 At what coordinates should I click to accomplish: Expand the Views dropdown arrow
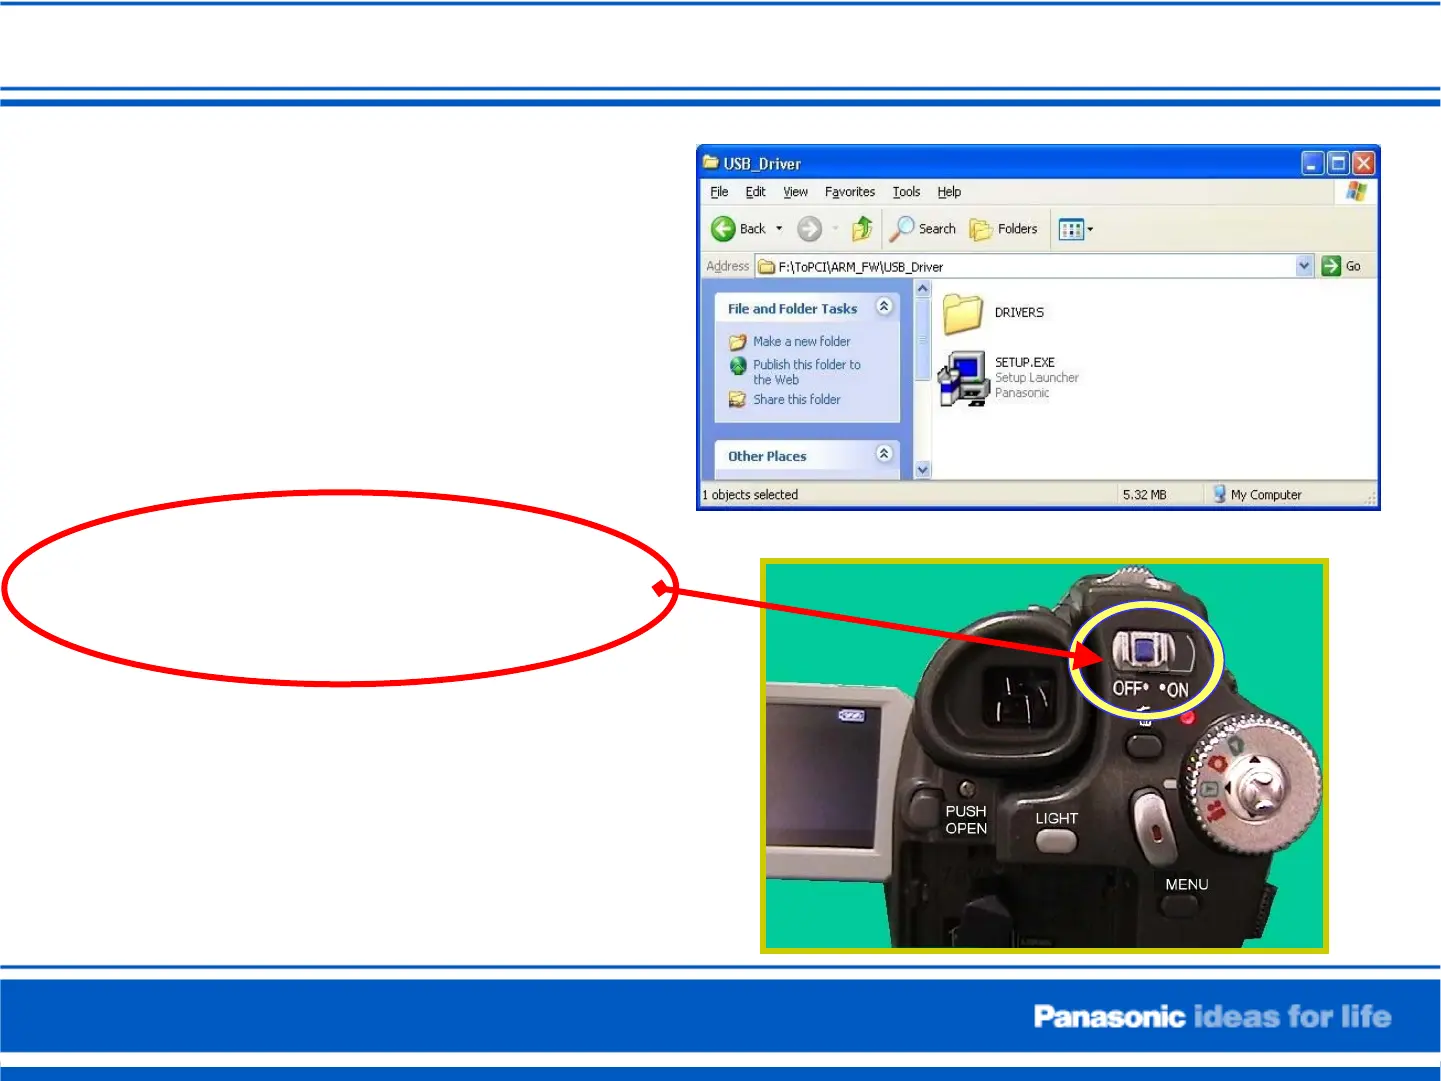pos(1090,230)
